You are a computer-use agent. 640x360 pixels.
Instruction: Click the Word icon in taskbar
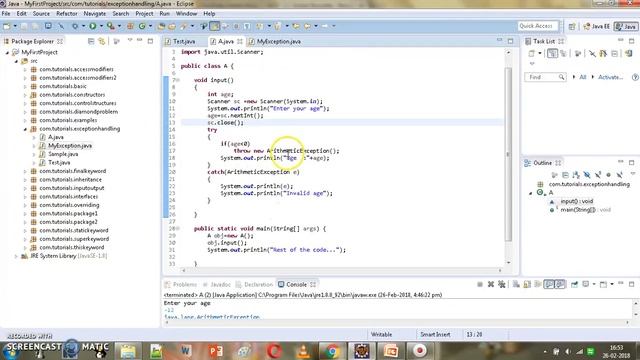[186, 351]
